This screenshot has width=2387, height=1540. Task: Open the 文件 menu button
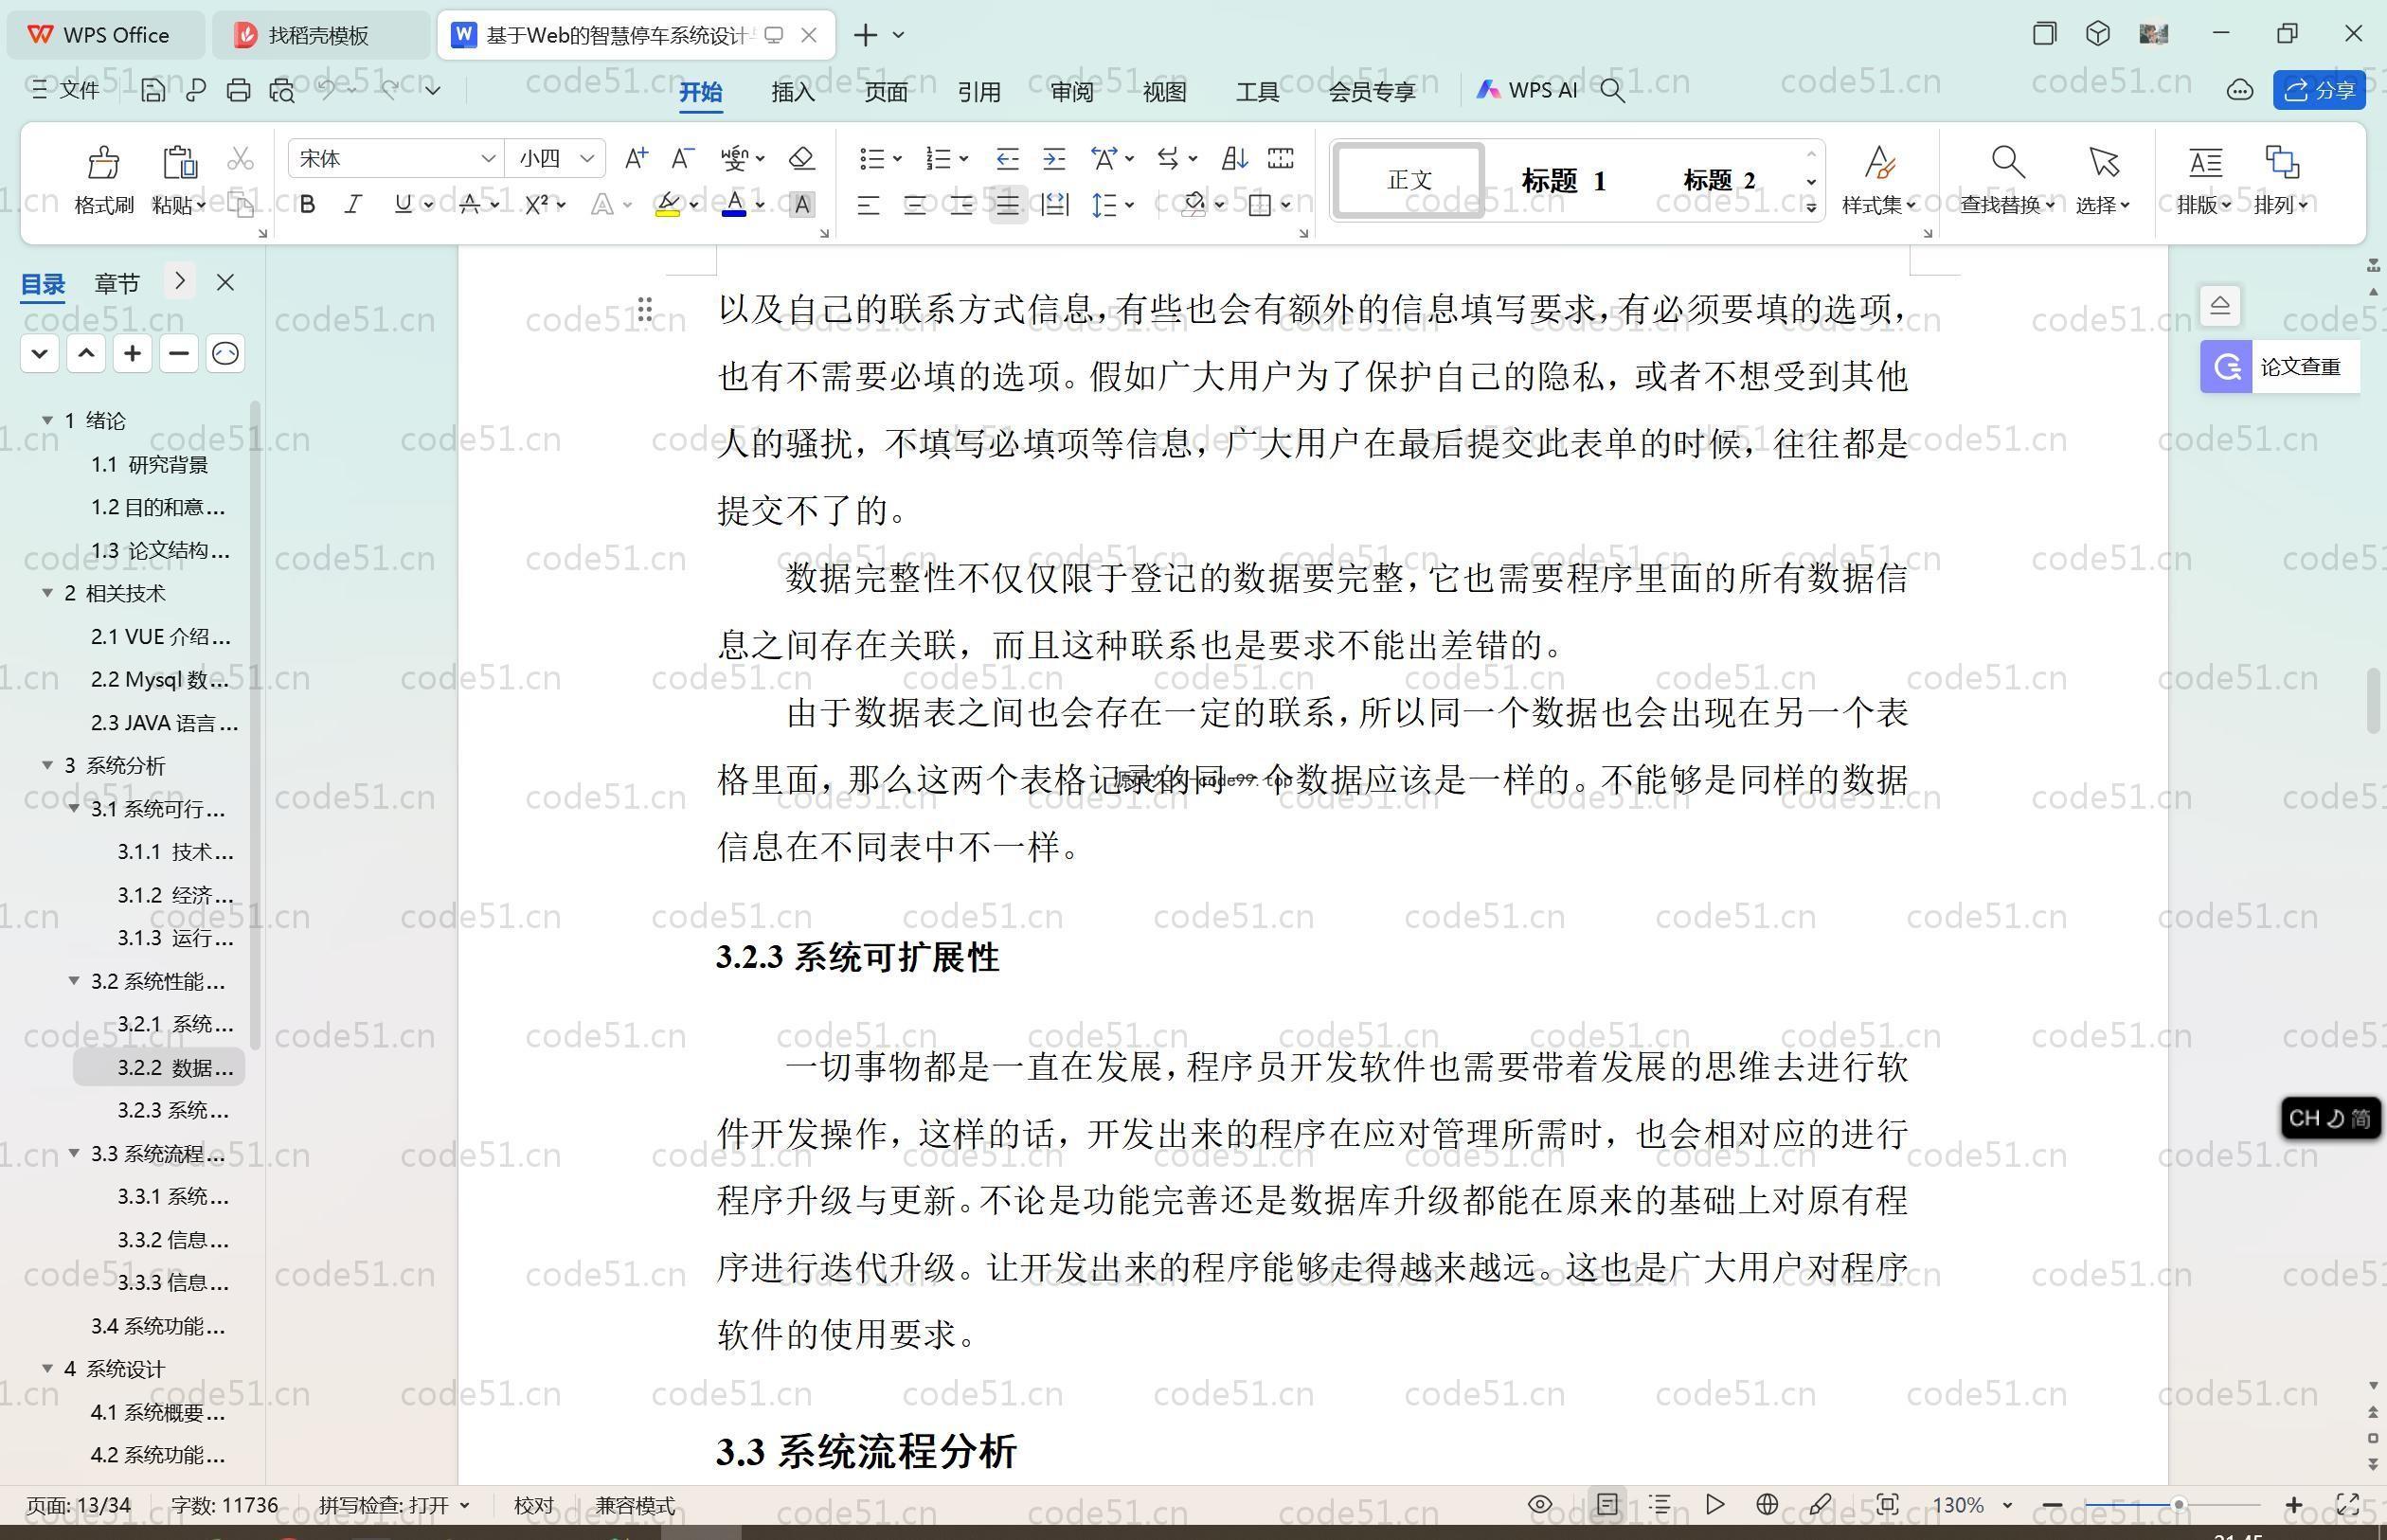pos(66,90)
